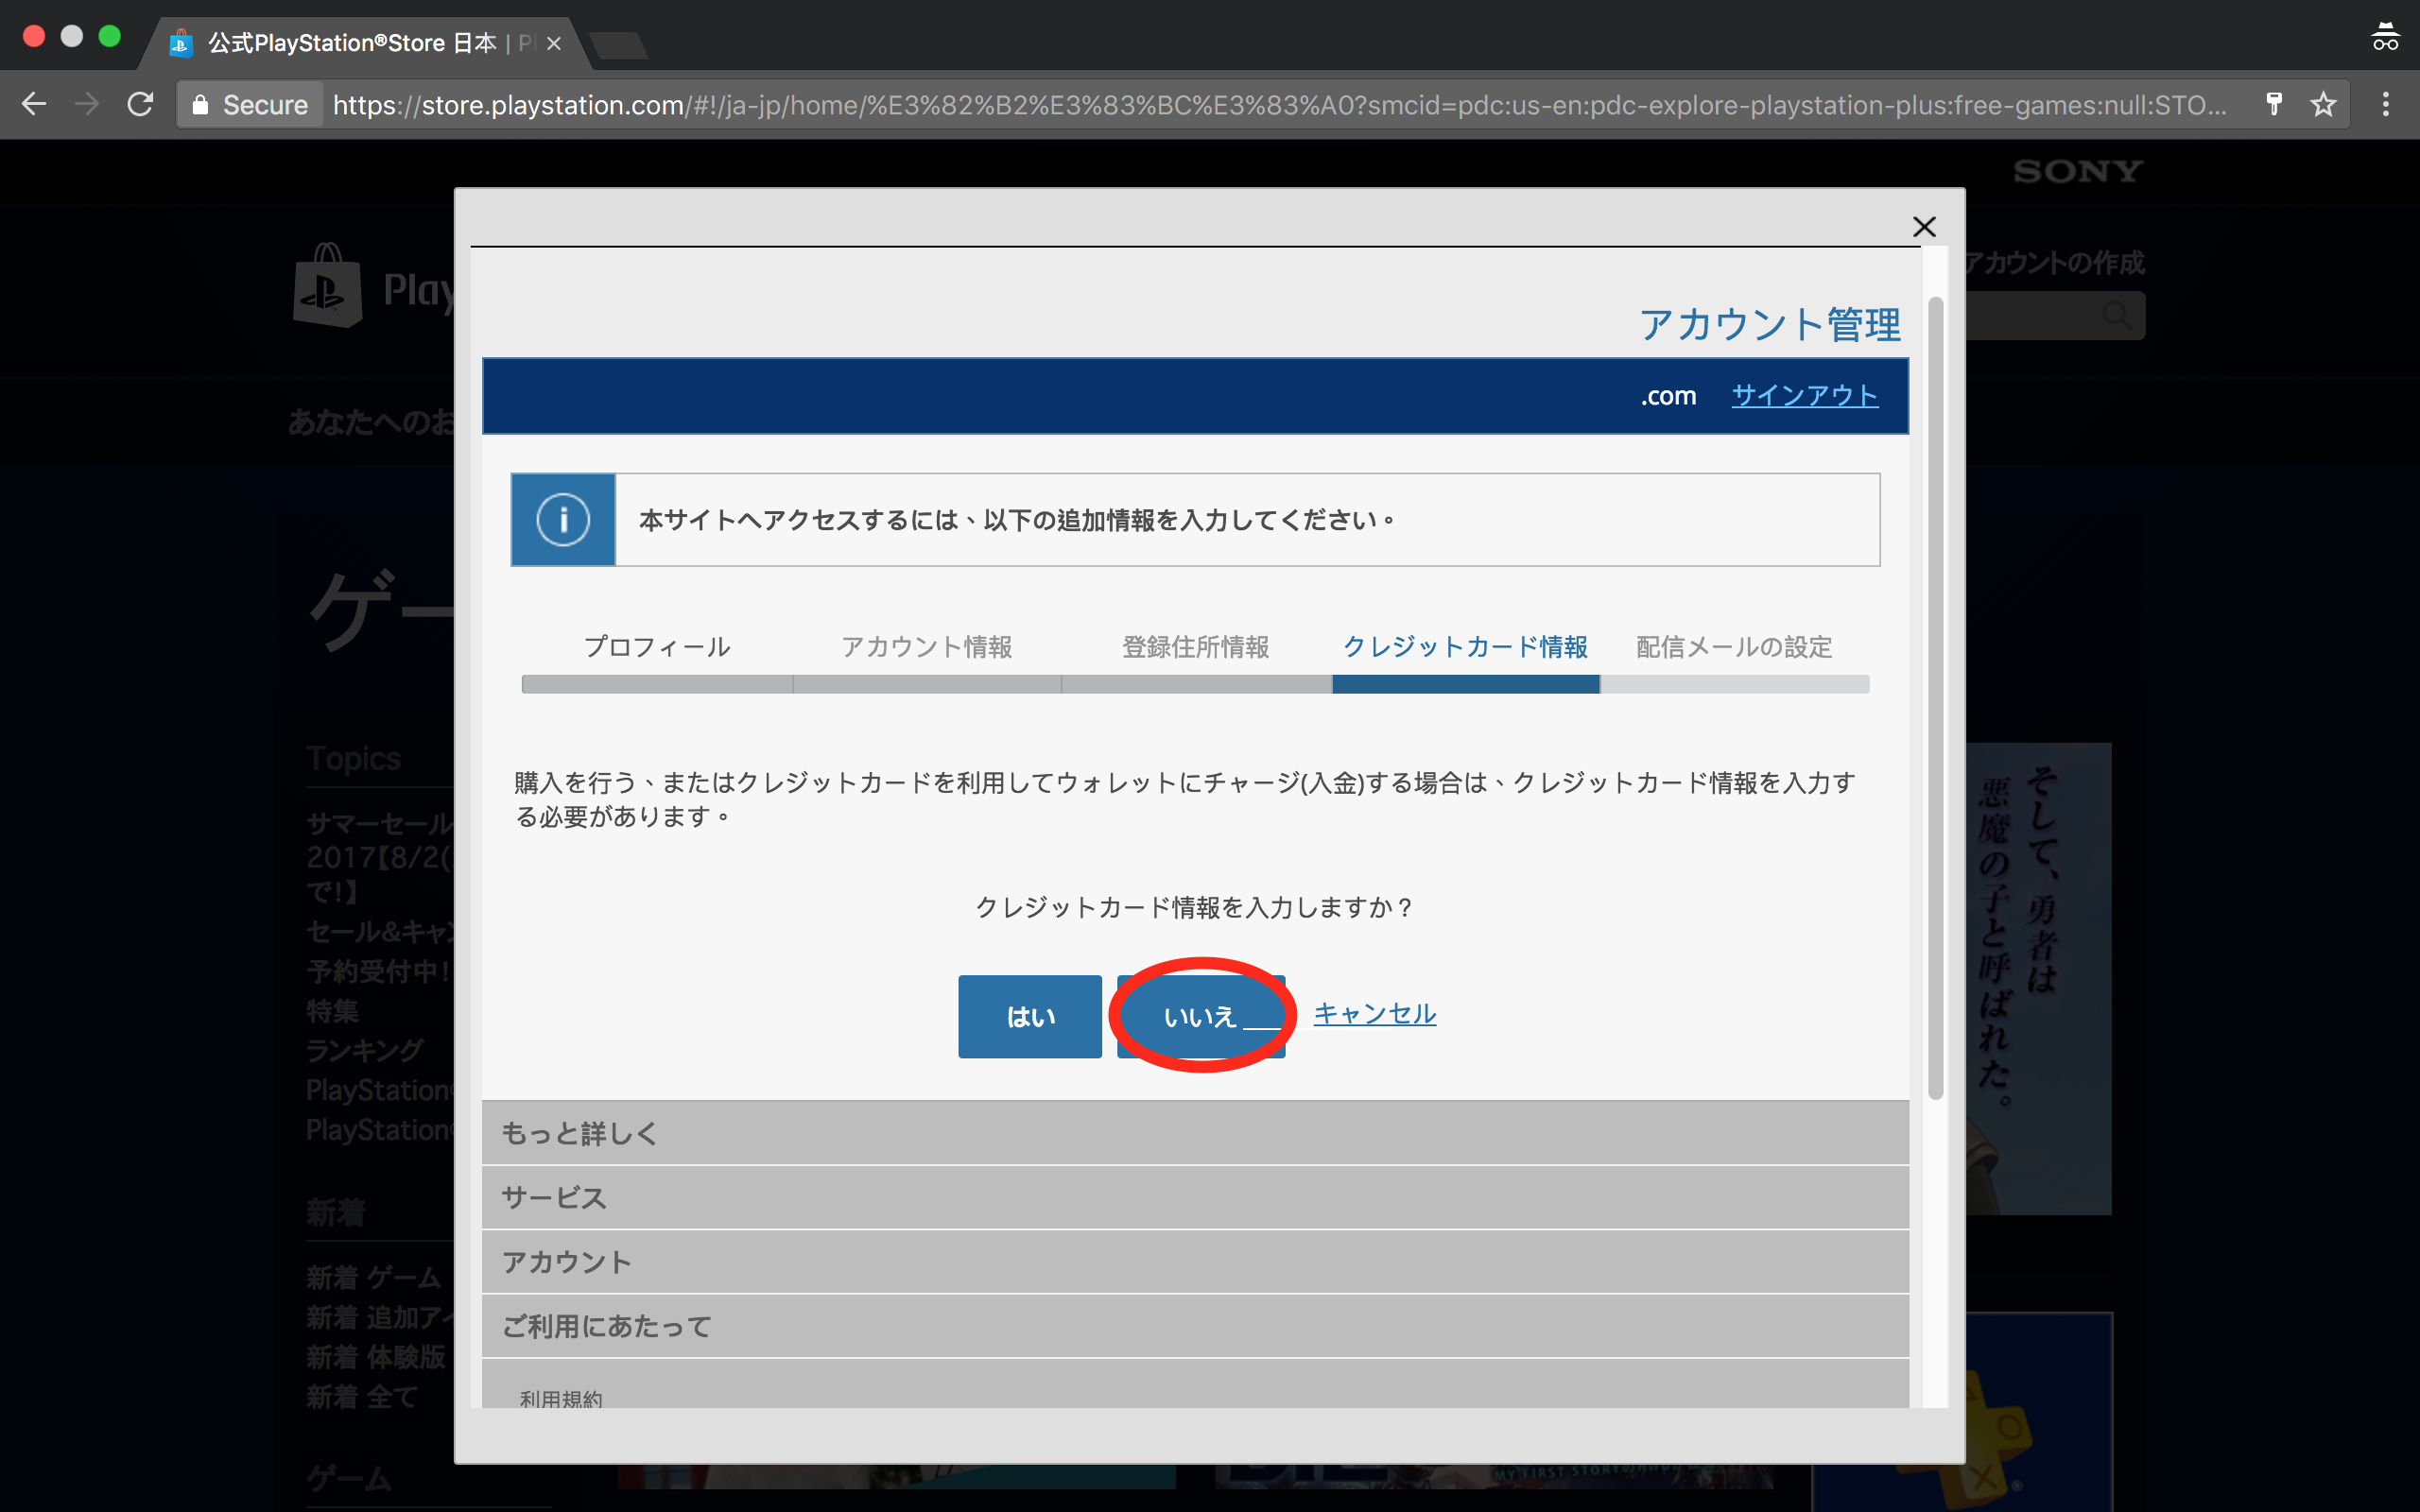Select the プロフィール step tab
The width and height of the screenshot is (2420, 1512).
(657, 647)
